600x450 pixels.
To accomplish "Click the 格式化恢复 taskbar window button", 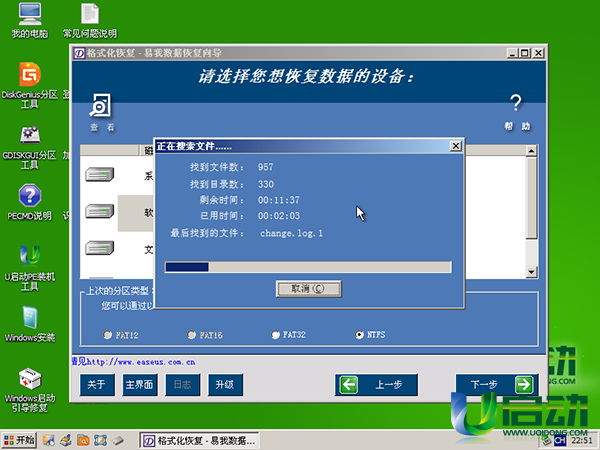I will pyautogui.click(x=199, y=441).
